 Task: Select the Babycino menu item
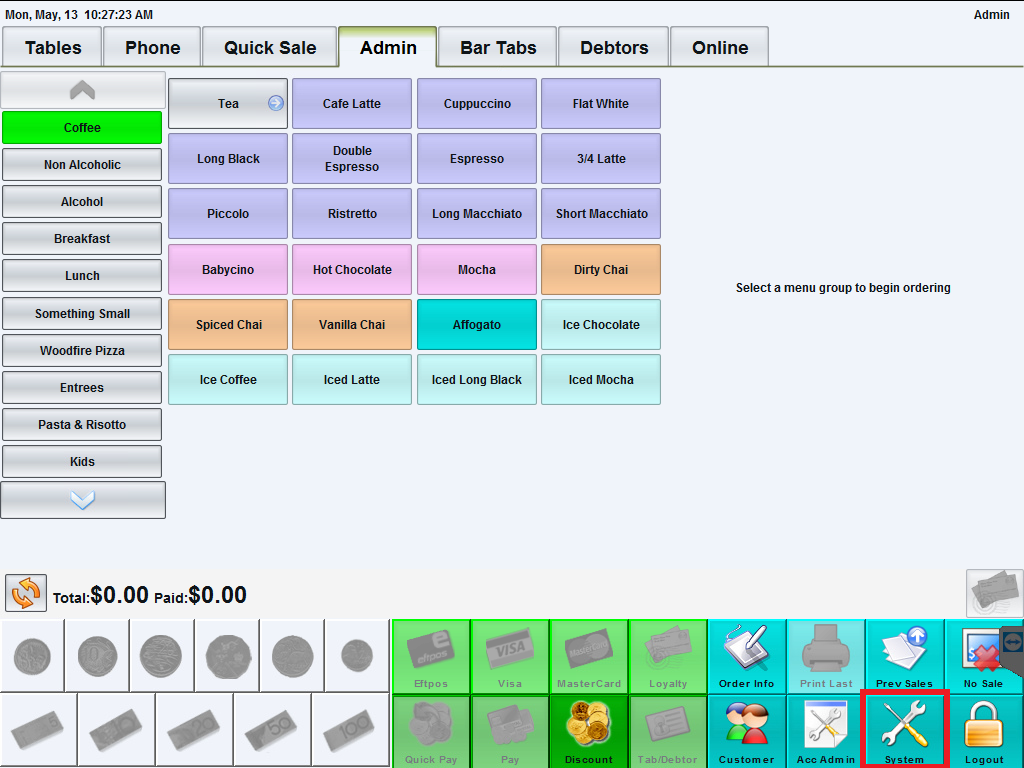227,269
